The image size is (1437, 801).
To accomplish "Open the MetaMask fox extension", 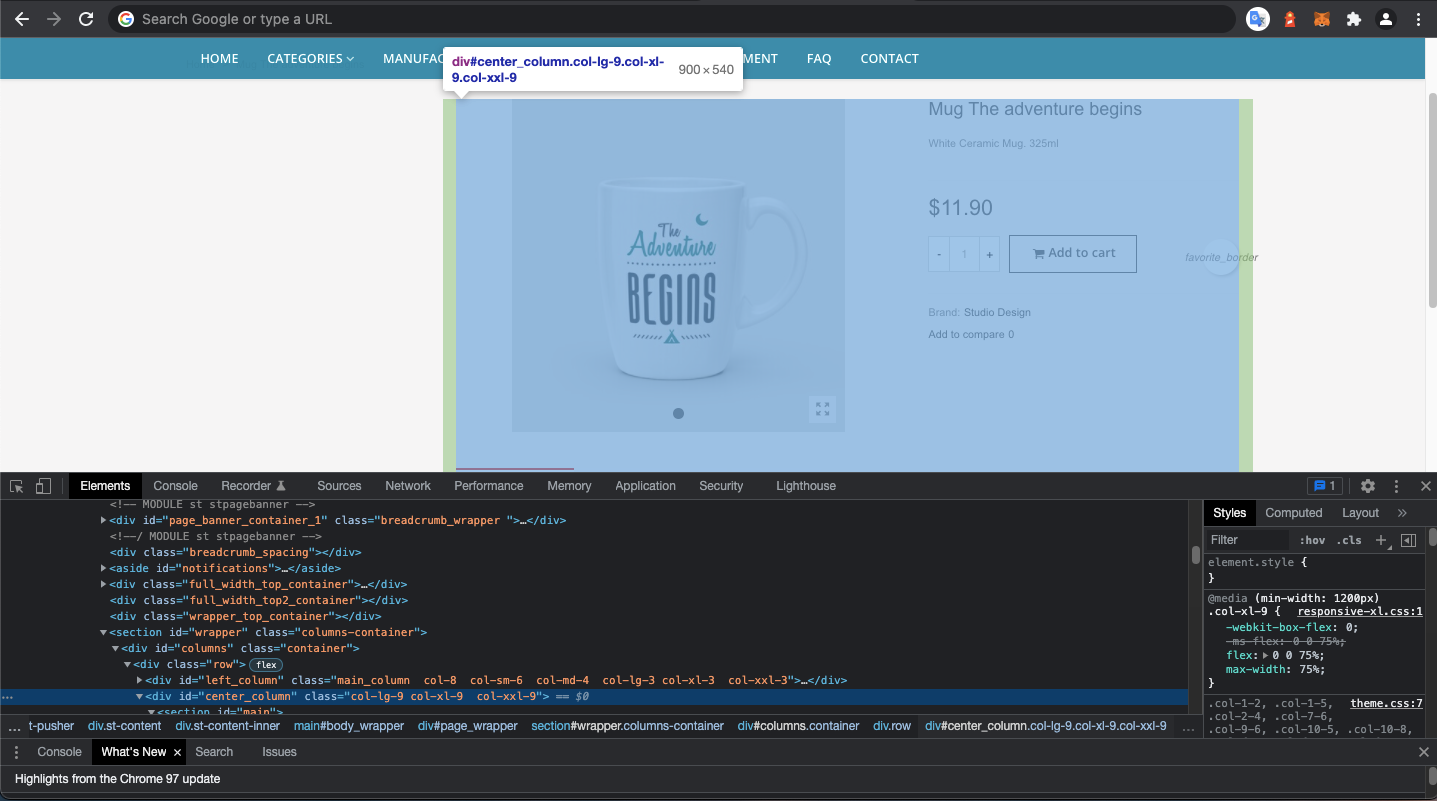I will [1322, 19].
